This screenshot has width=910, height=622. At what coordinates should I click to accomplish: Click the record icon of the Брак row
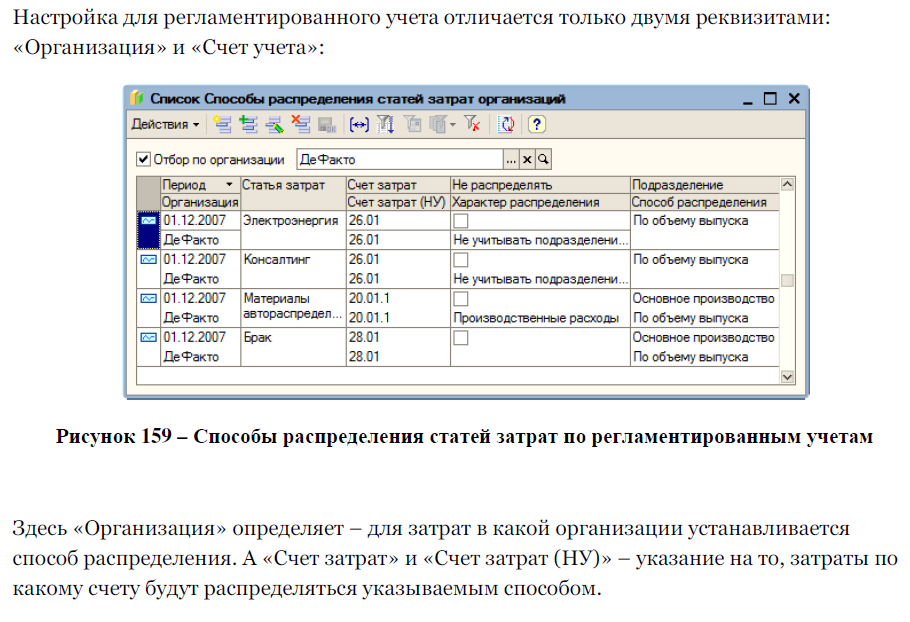point(149,337)
